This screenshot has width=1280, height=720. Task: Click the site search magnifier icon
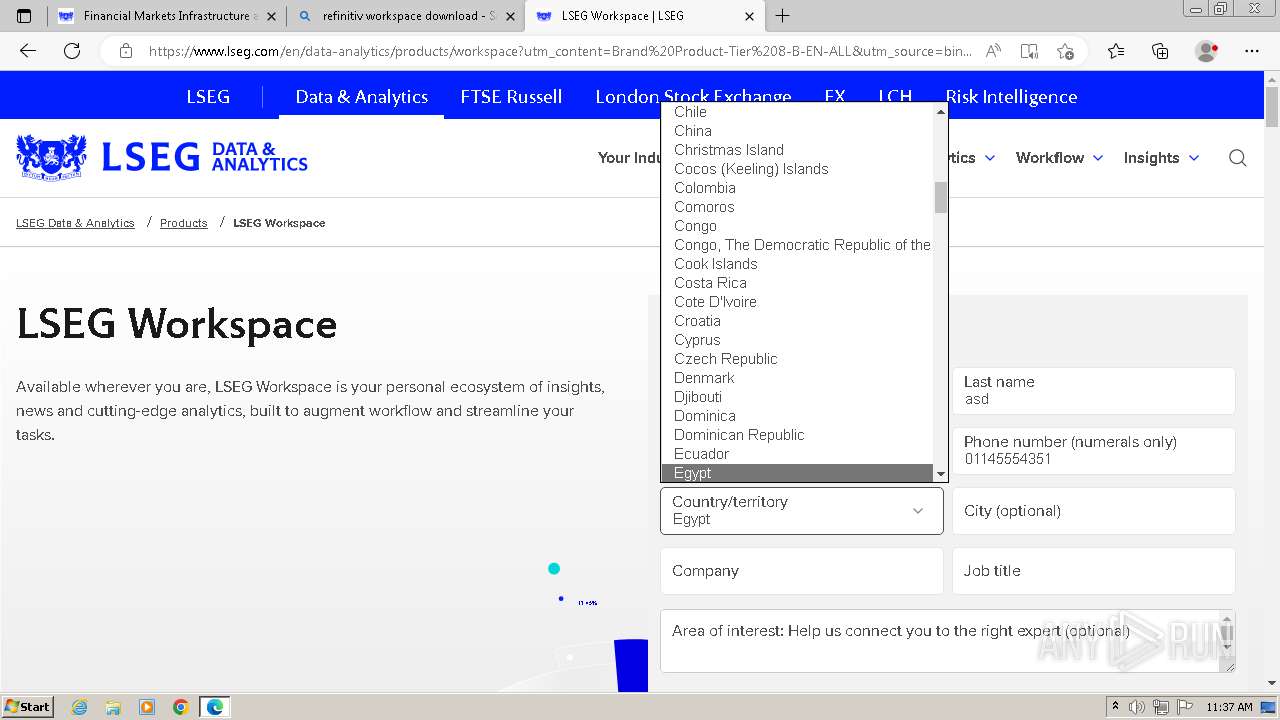tap(1238, 158)
